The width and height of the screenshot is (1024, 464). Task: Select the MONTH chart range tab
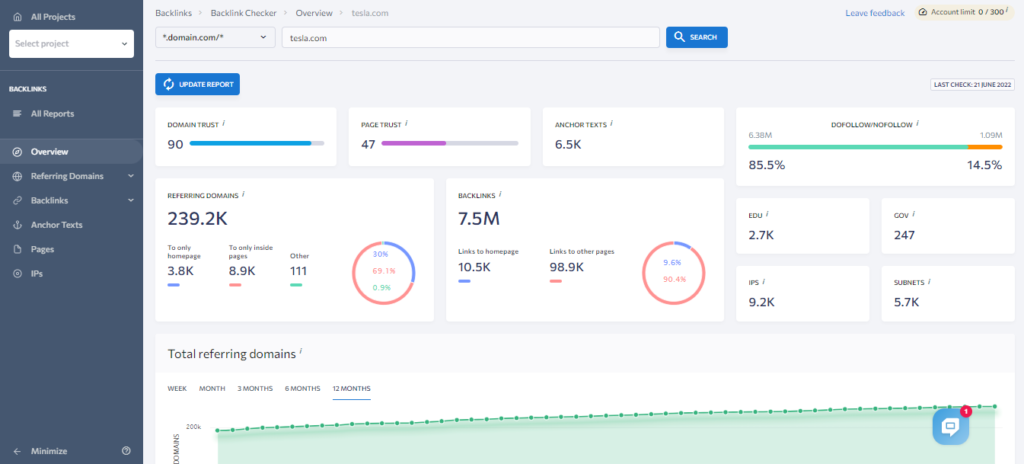212,388
